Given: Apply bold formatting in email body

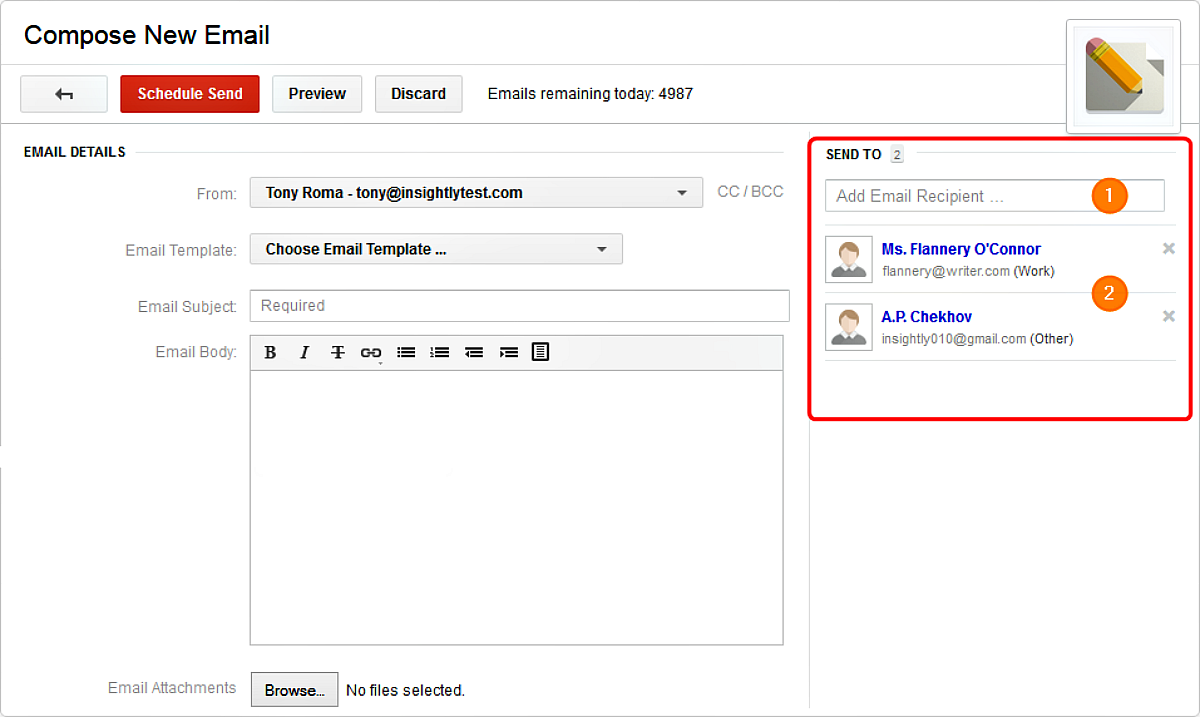Looking at the screenshot, I should [x=270, y=352].
